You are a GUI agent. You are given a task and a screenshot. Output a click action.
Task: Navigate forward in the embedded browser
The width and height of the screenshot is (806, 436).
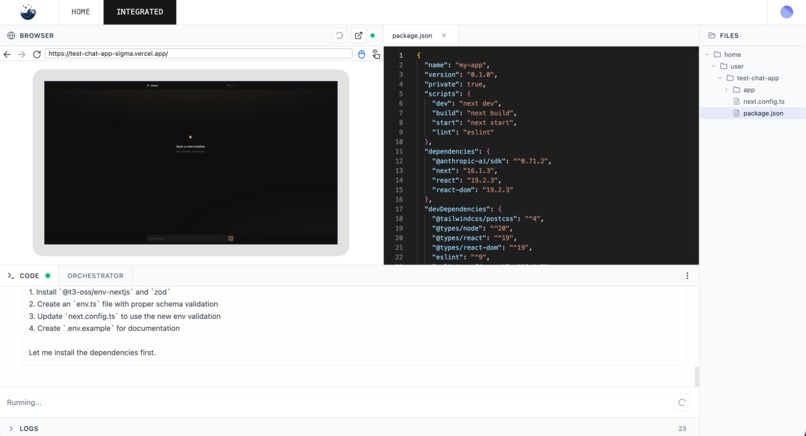(22, 54)
